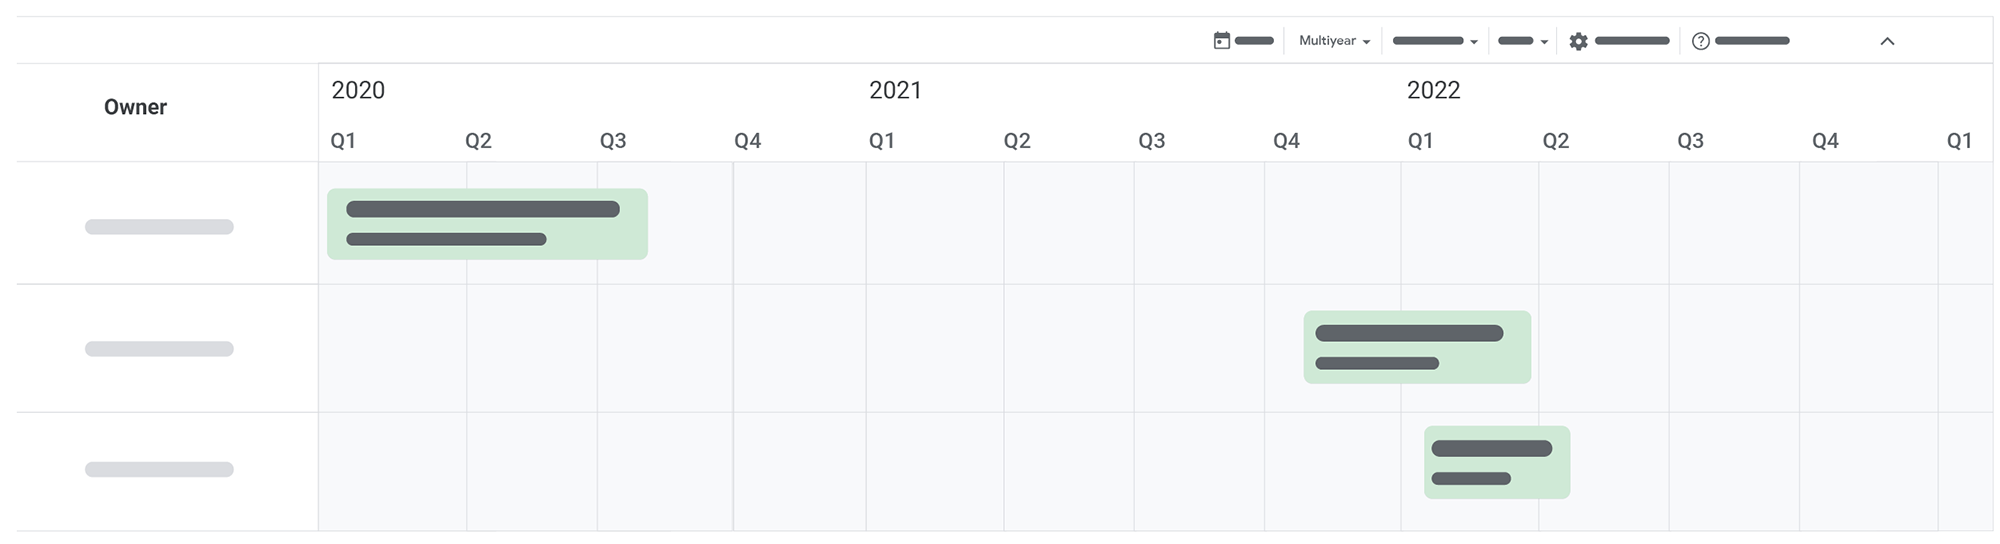Select the green task bar starting Q1 2020
The image size is (2000, 544).
coord(487,224)
